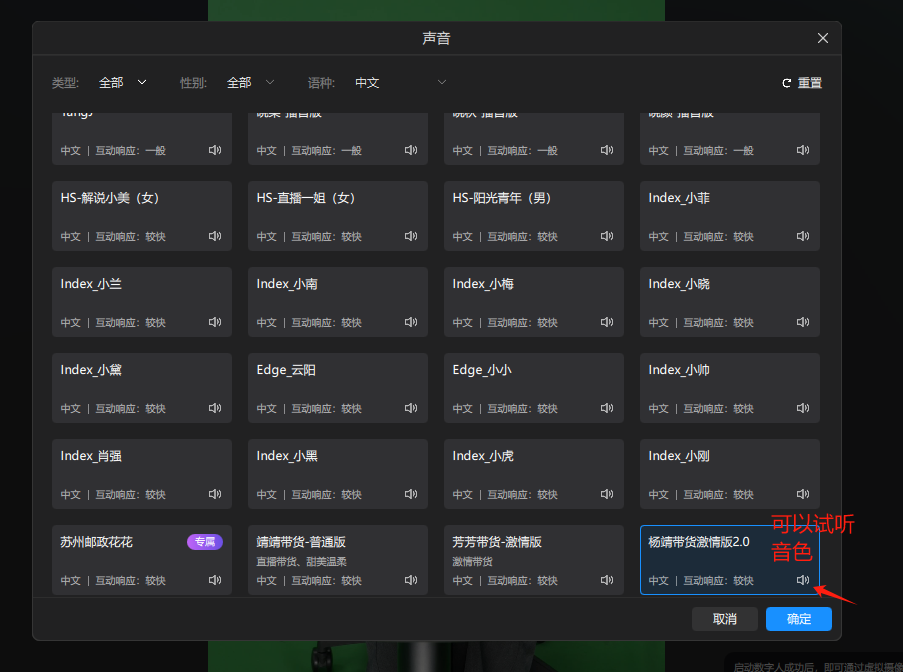Play sample for 杨靖带货激情版2.0 voice

click(x=803, y=580)
